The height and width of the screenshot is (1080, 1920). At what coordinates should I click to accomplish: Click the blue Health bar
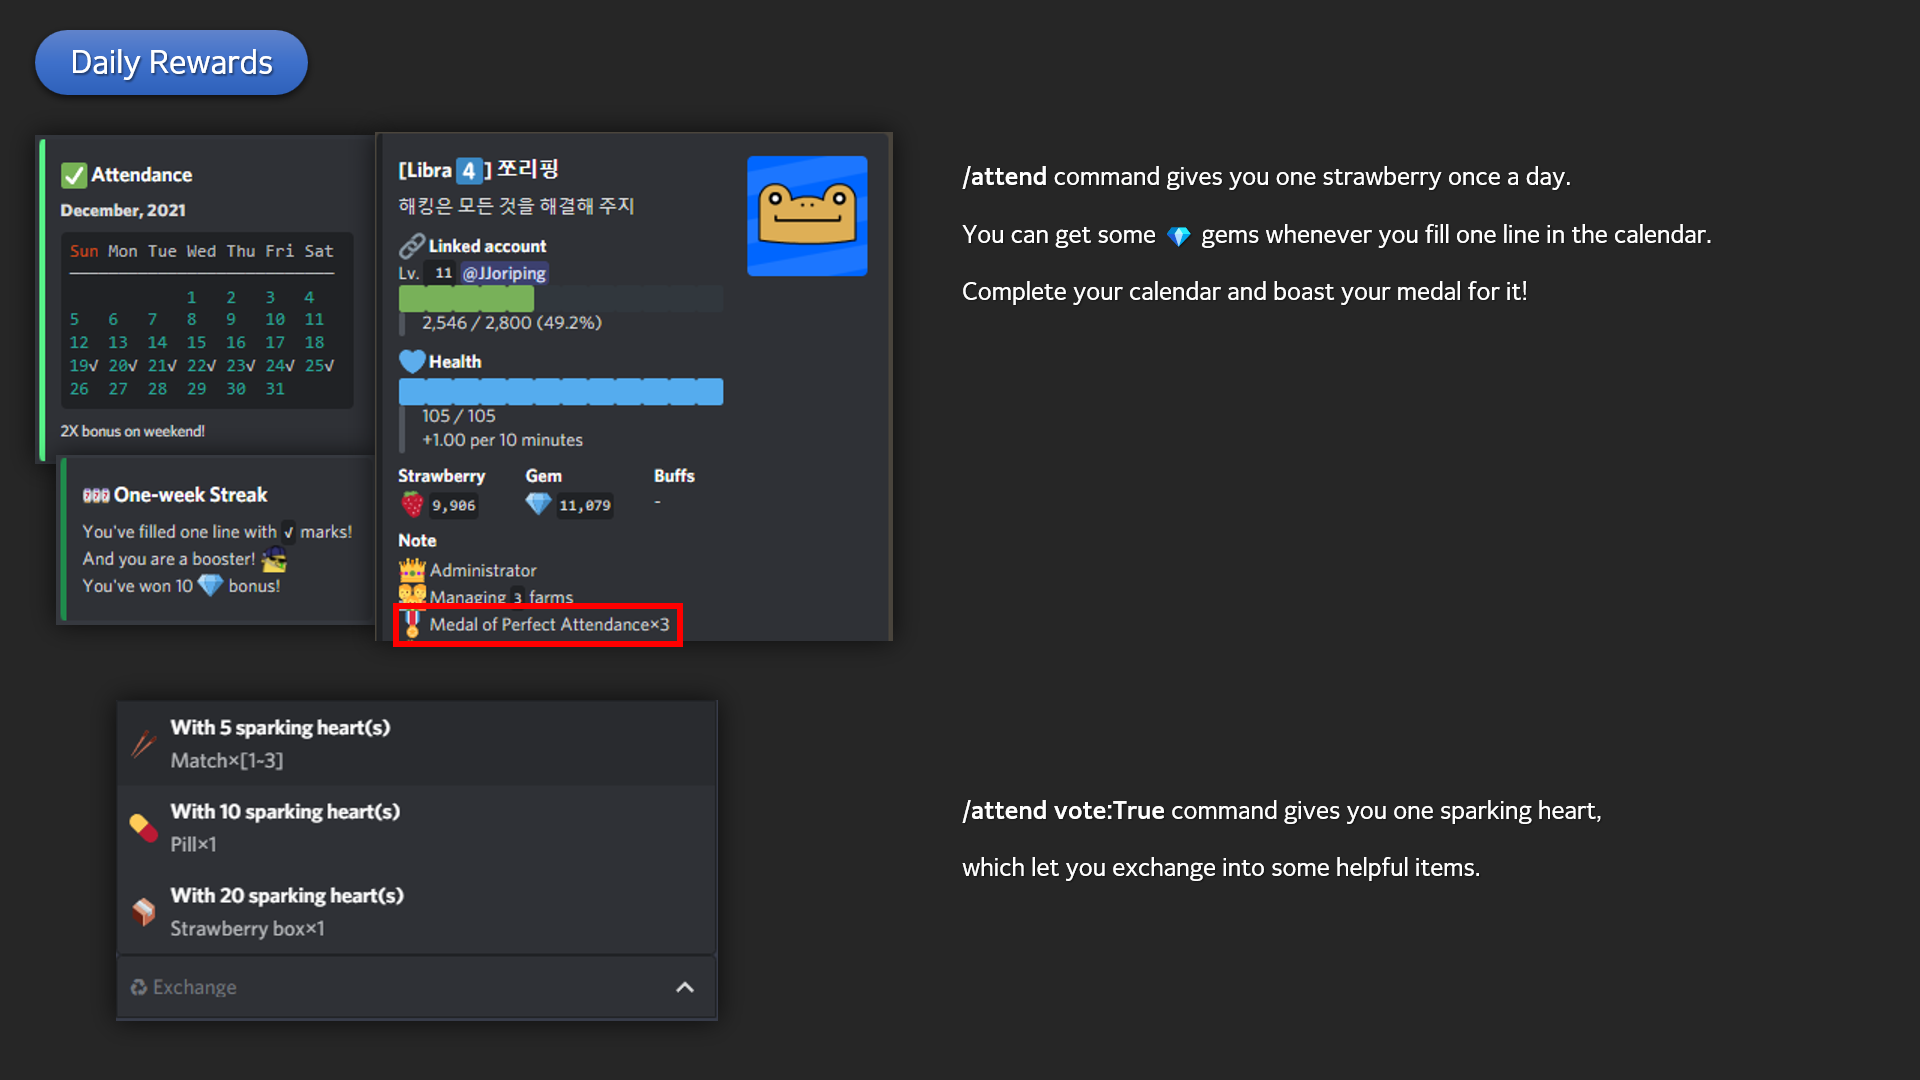pos(560,391)
